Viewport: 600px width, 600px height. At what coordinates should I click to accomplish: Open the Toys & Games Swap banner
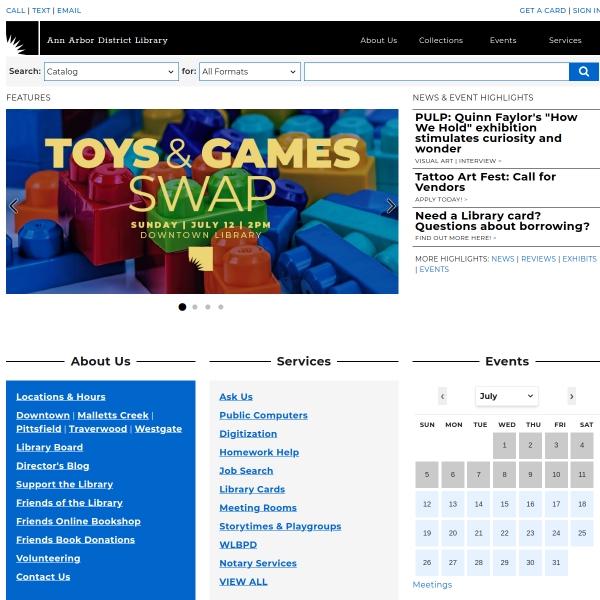click(202, 201)
